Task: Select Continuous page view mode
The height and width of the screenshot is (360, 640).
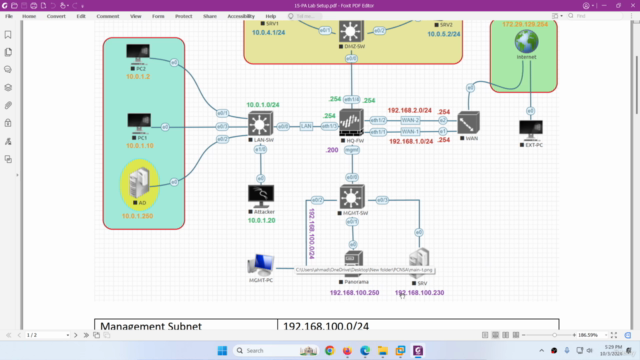Action: click(x=495, y=335)
